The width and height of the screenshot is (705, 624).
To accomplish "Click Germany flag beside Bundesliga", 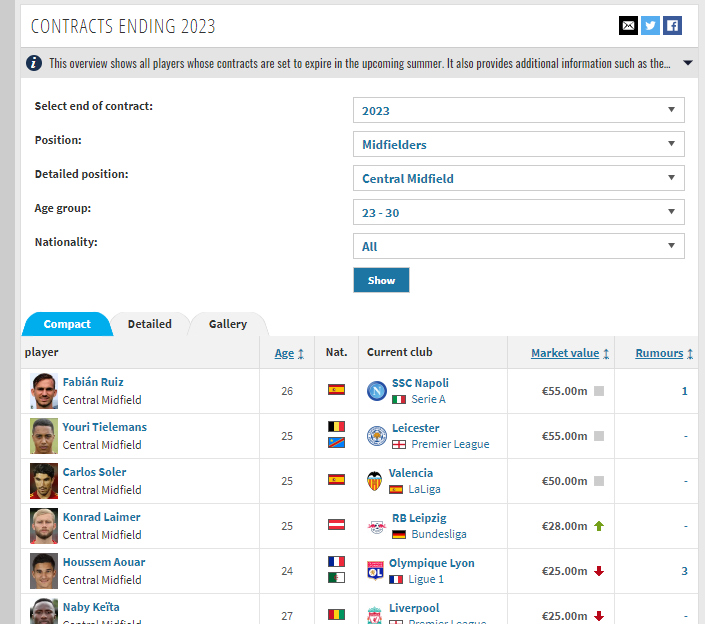I will [399, 534].
